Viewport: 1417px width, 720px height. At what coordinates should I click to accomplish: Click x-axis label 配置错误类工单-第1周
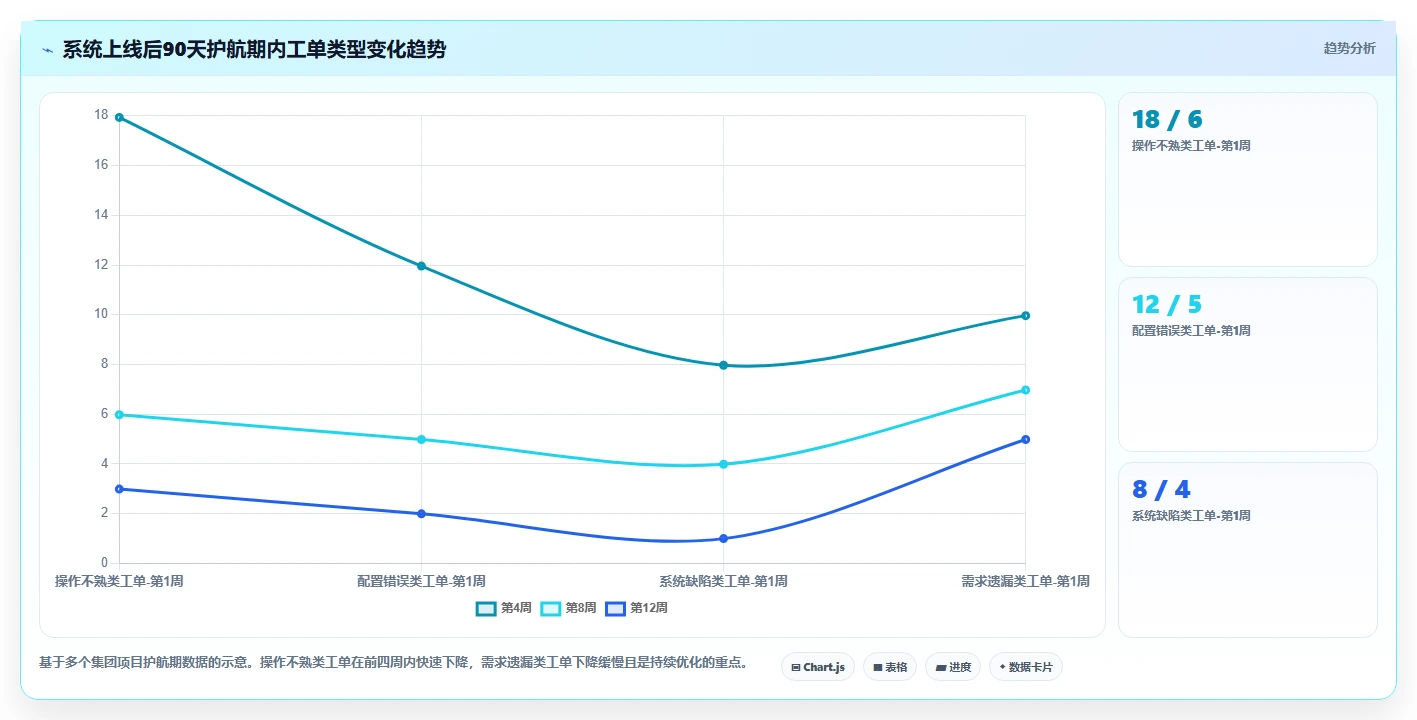pyautogui.click(x=421, y=581)
